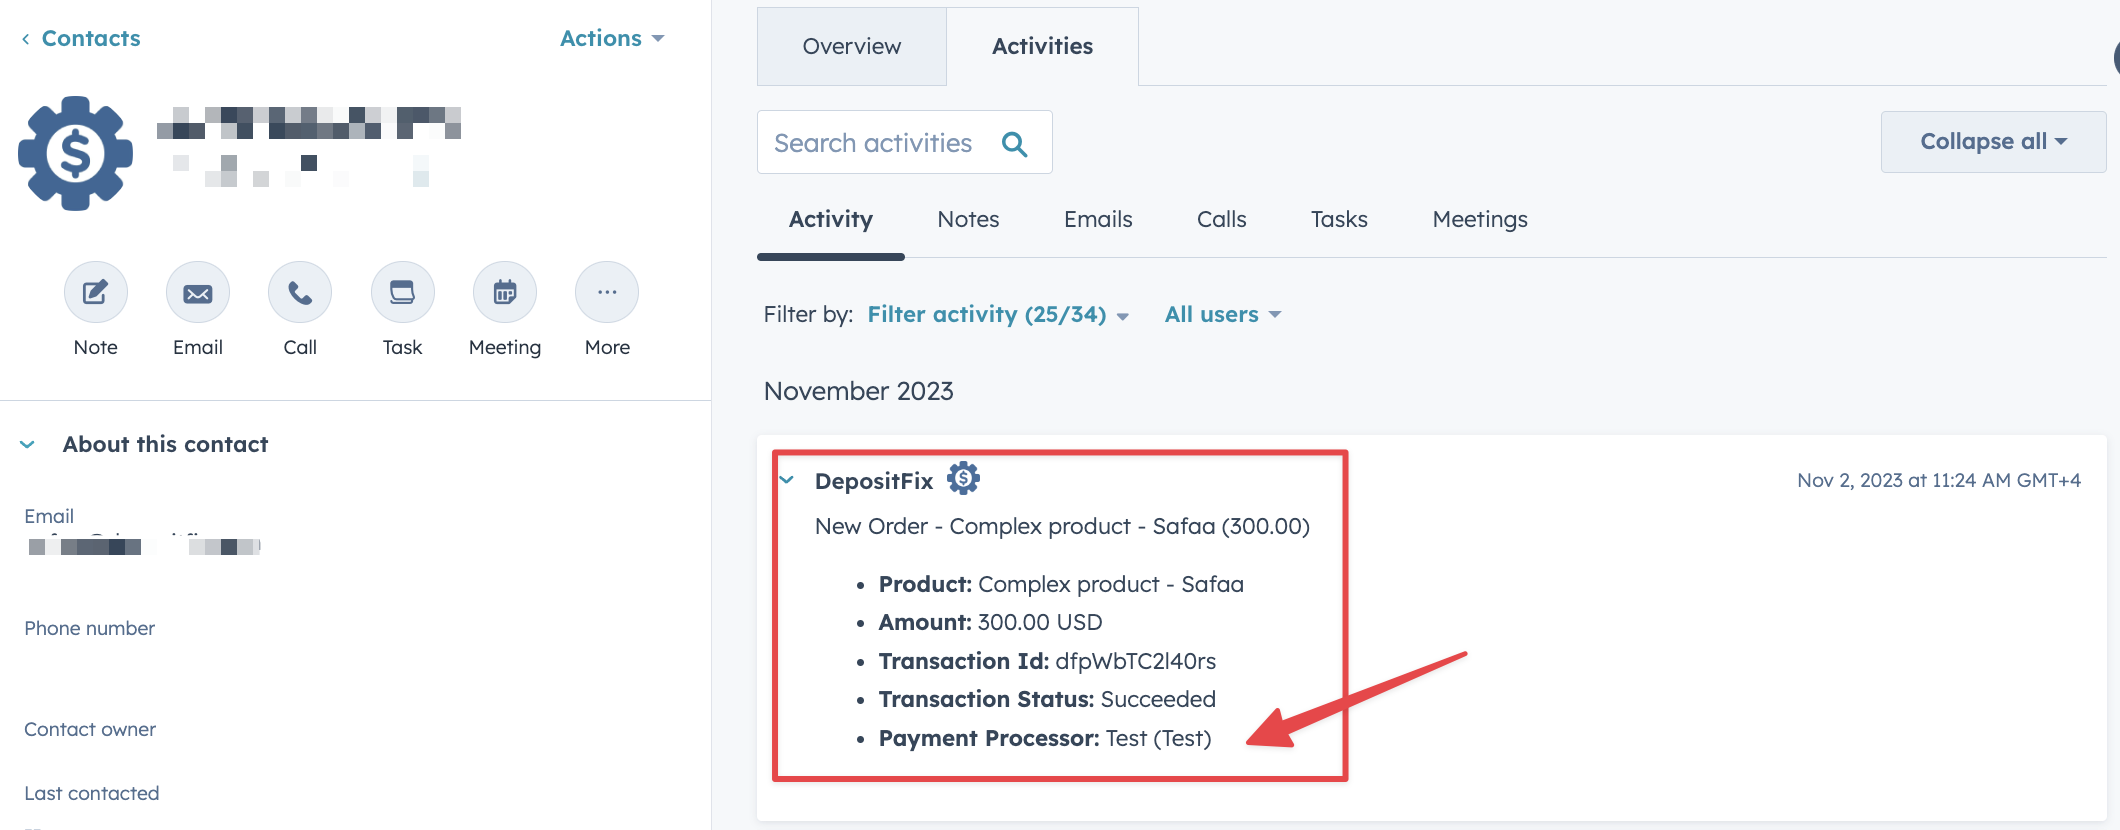This screenshot has height=830, width=2120.
Task: Switch to the Meetings sub-tab
Action: 1480,220
